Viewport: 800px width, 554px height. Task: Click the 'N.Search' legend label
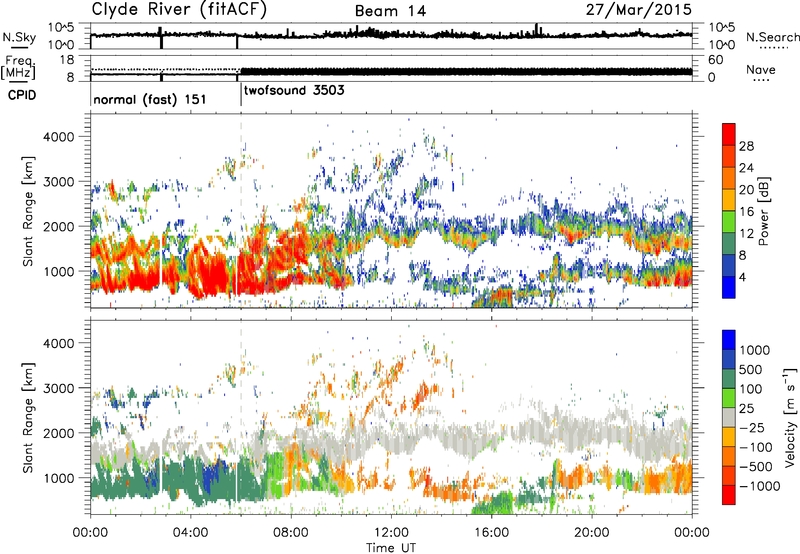pyautogui.click(x=772, y=37)
